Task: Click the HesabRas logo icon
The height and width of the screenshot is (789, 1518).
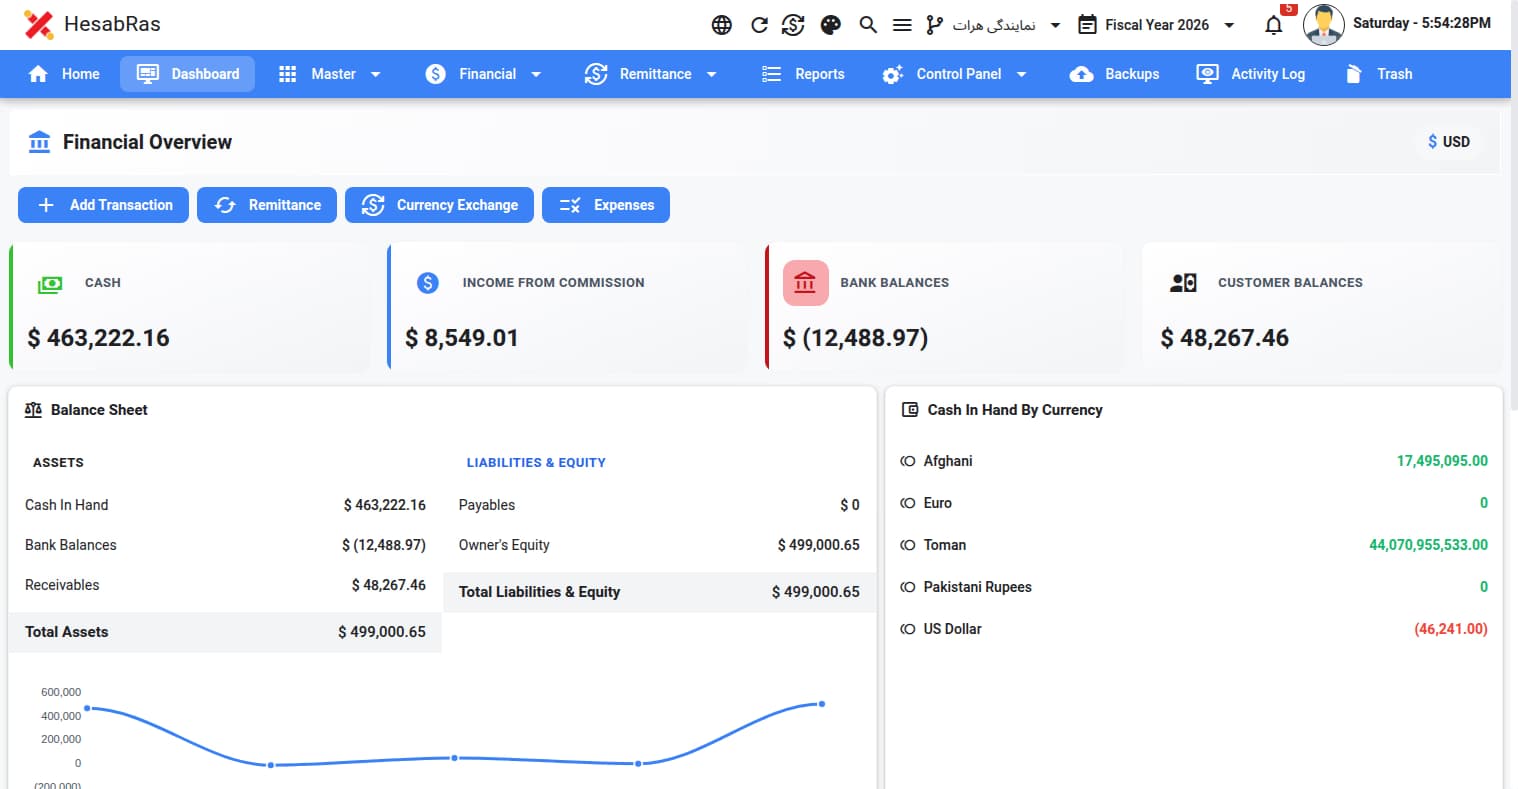Action: click(x=39, y=25)
